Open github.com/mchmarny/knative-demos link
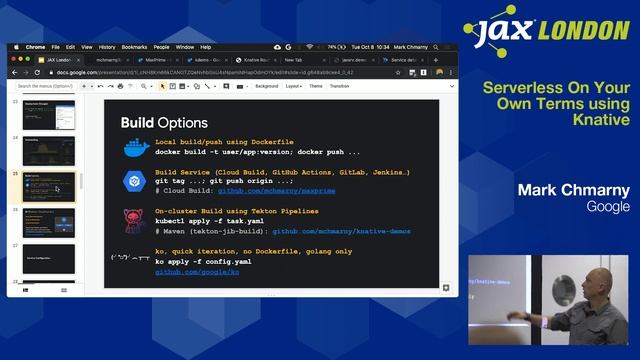The image size is (640, 360). click(x=341, y=231)
